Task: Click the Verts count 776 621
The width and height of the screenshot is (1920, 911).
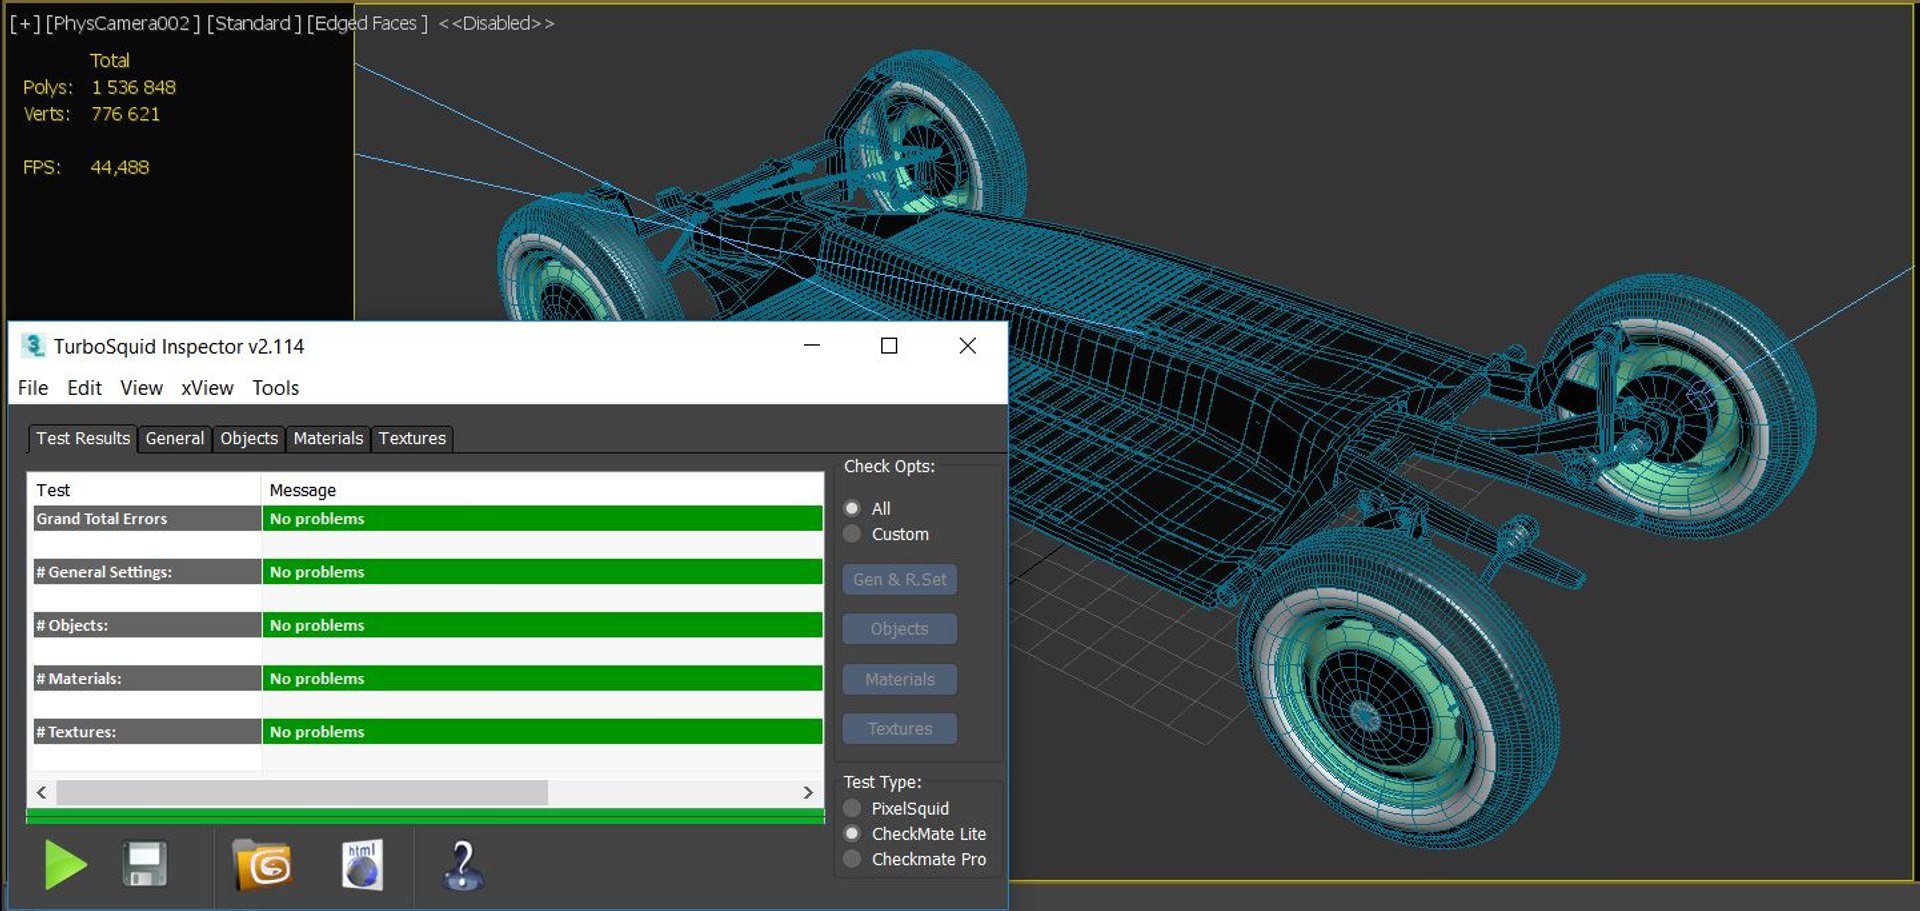Action: (126, 114)
